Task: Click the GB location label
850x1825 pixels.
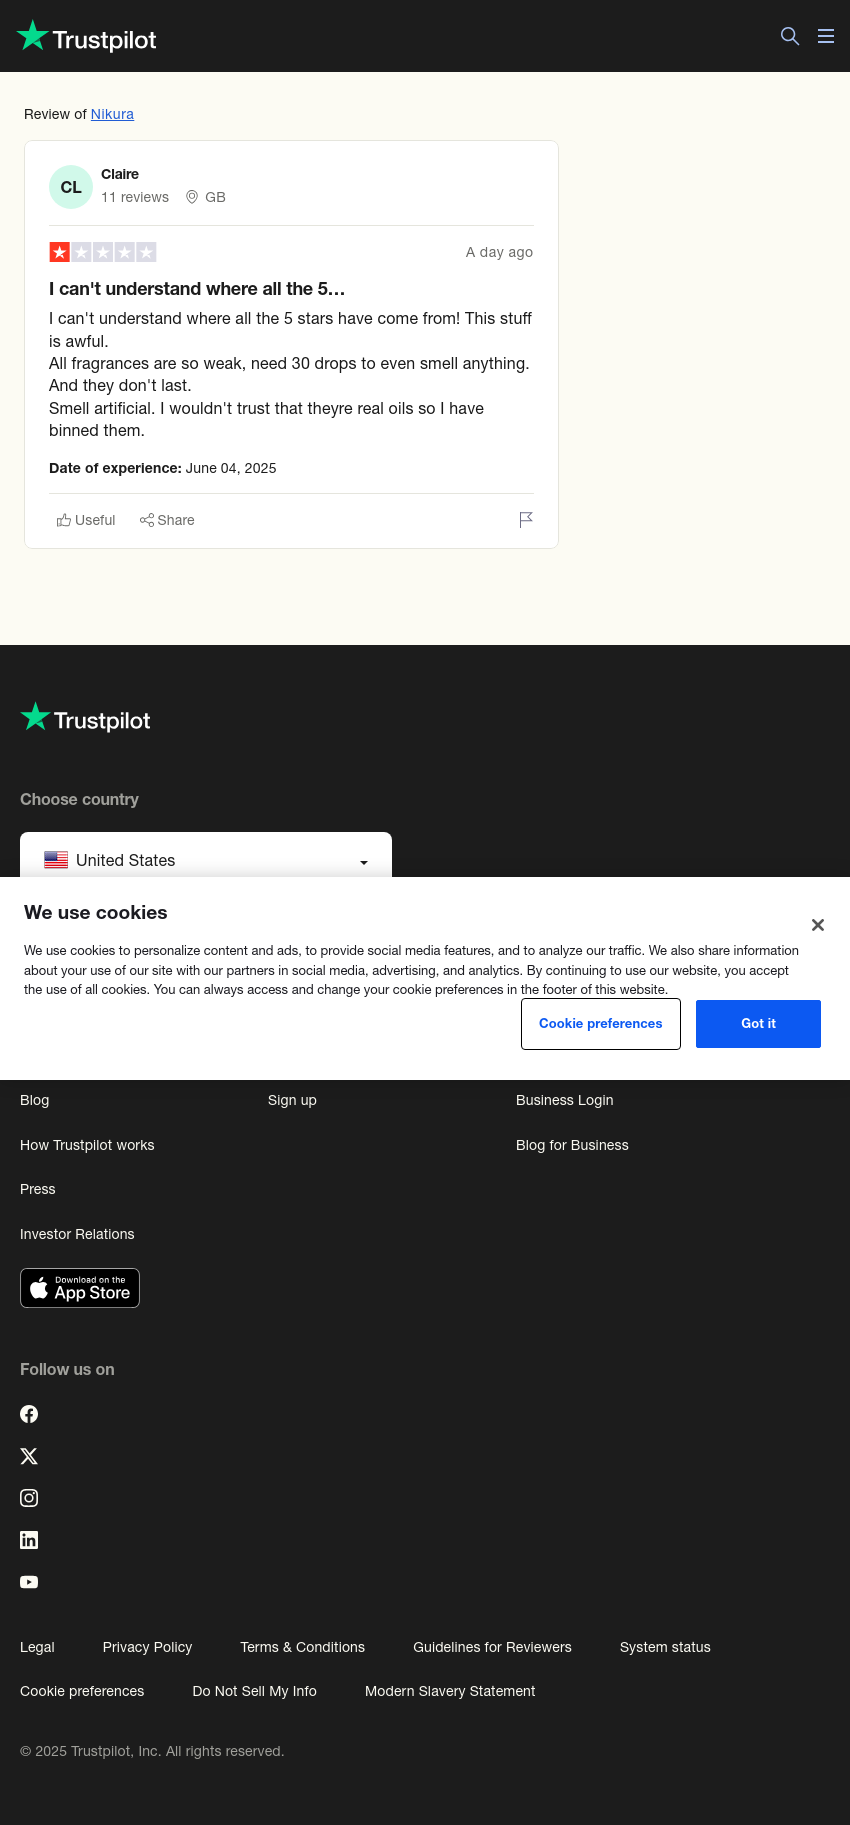Action: tap(215, 197)
